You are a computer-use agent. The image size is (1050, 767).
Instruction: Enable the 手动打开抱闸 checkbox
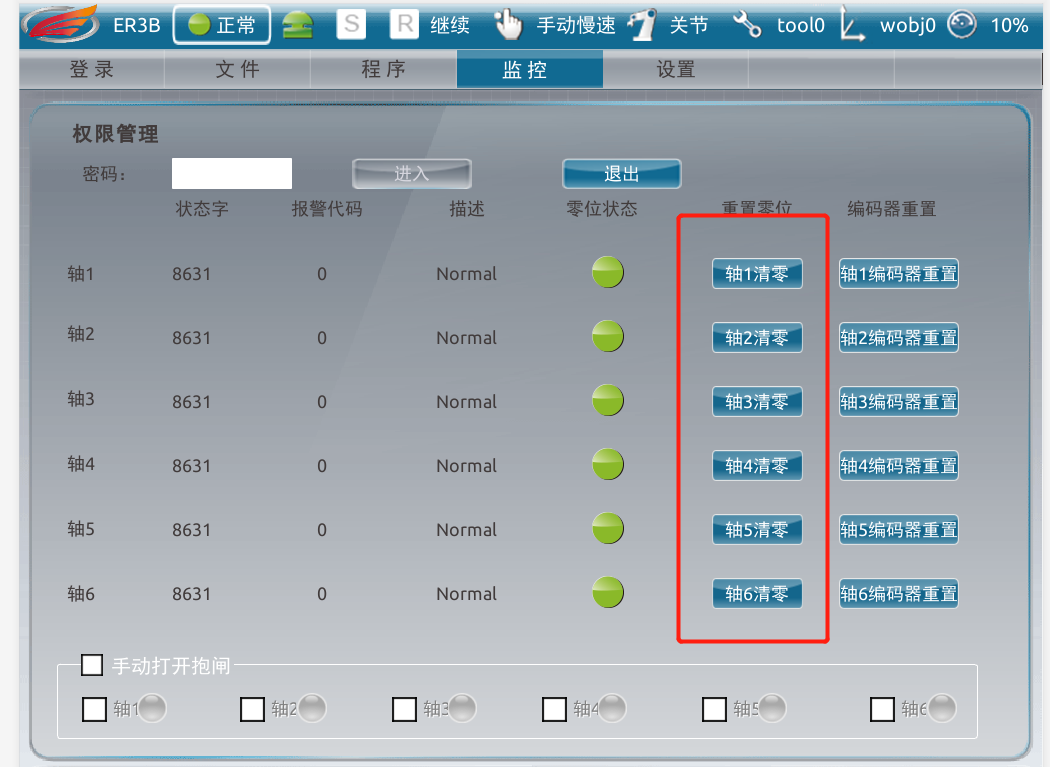(x=92, y=665)
